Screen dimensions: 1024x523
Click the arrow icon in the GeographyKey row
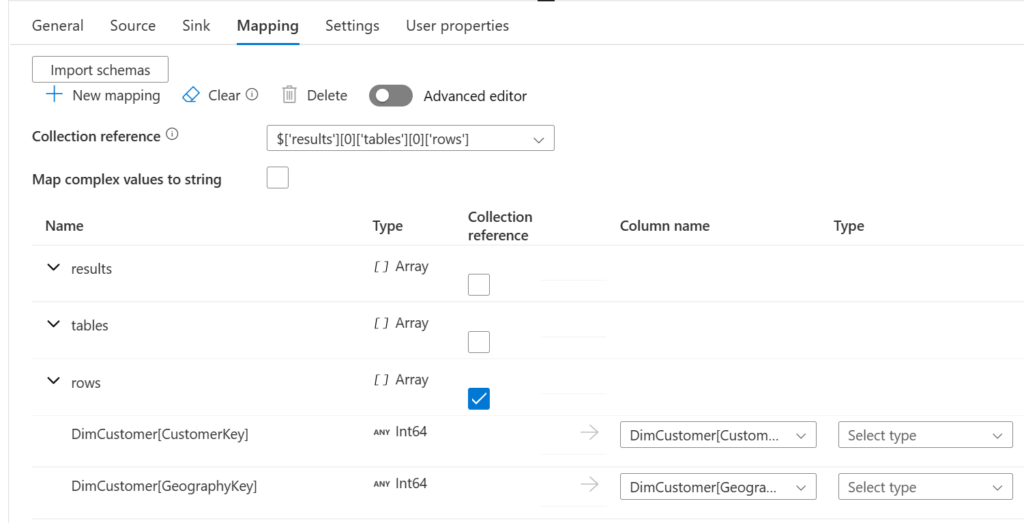click(590, 485)
